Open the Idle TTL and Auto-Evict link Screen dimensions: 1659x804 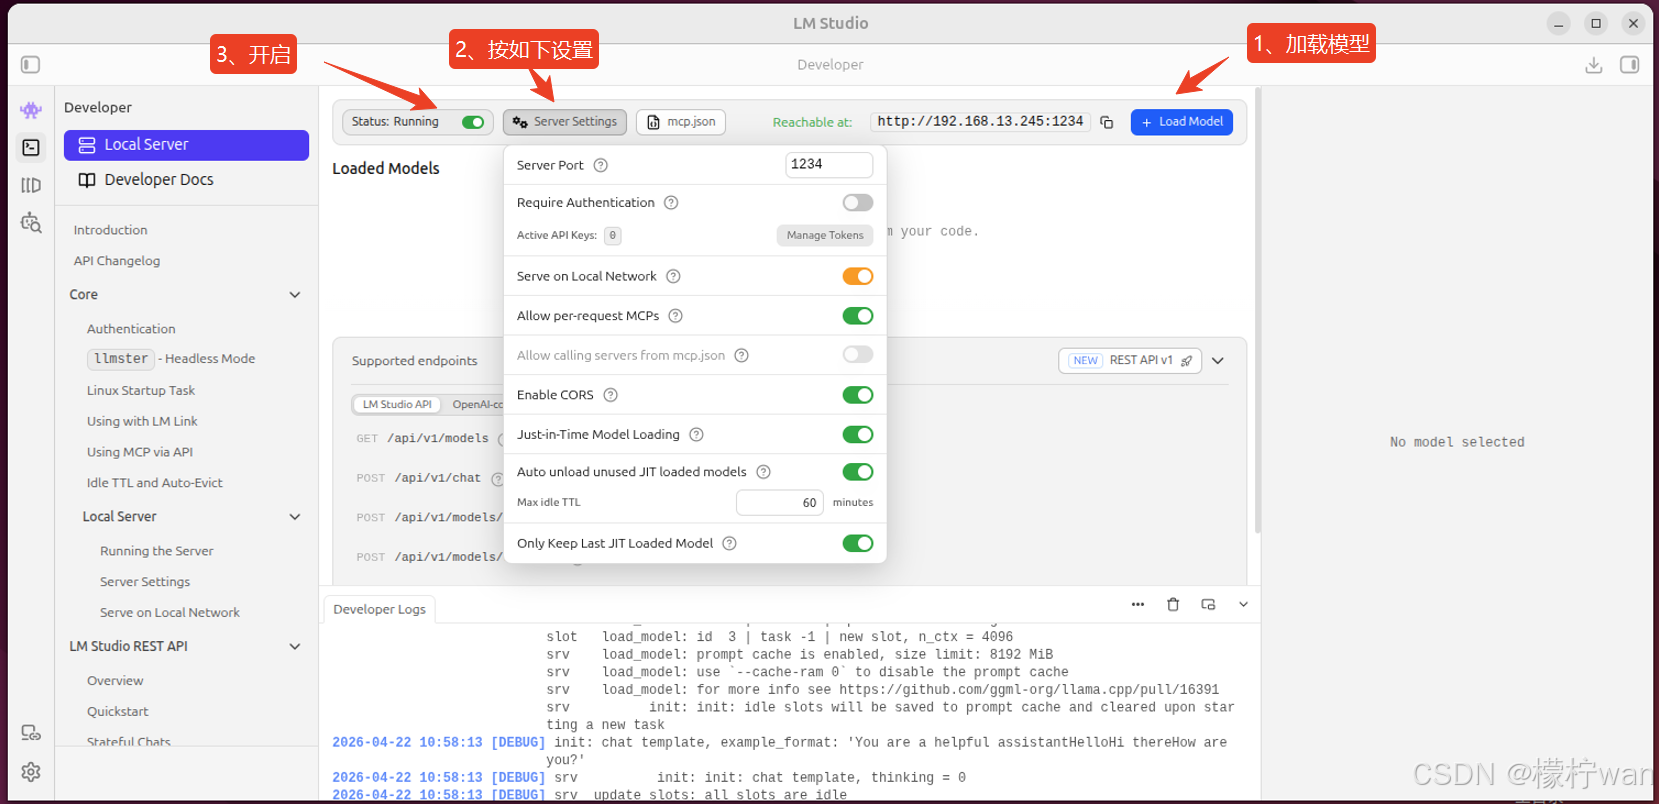tap(155, 483)
